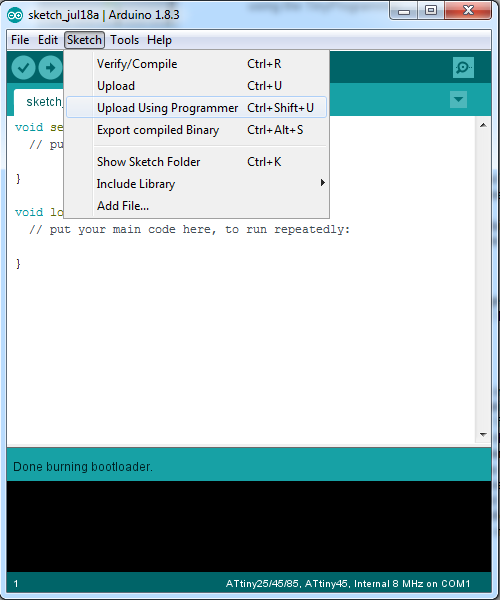Choose Add File... entry
Image resolution: width=500 pixels, height=600 pixels.
pyautogui.click(x=196, y=206)
